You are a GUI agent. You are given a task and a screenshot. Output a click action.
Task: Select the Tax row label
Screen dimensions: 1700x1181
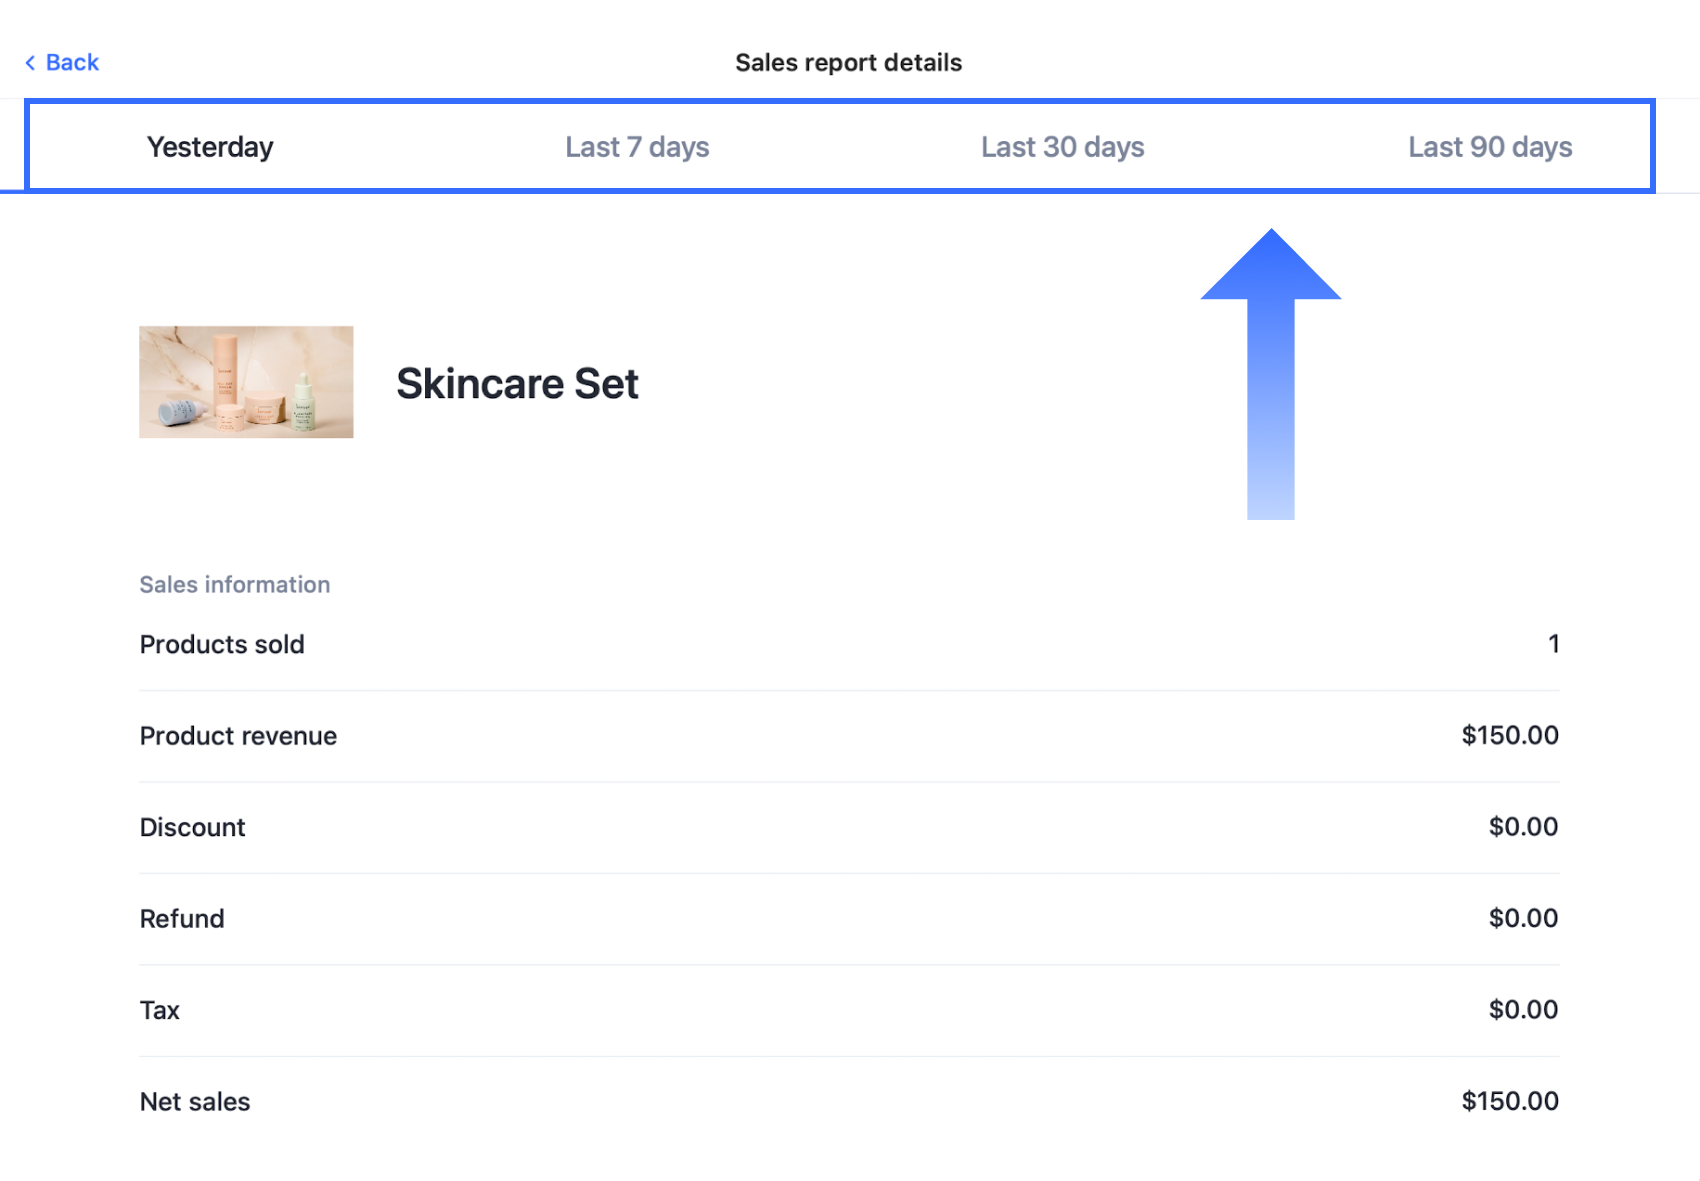tap(160, 1010)
